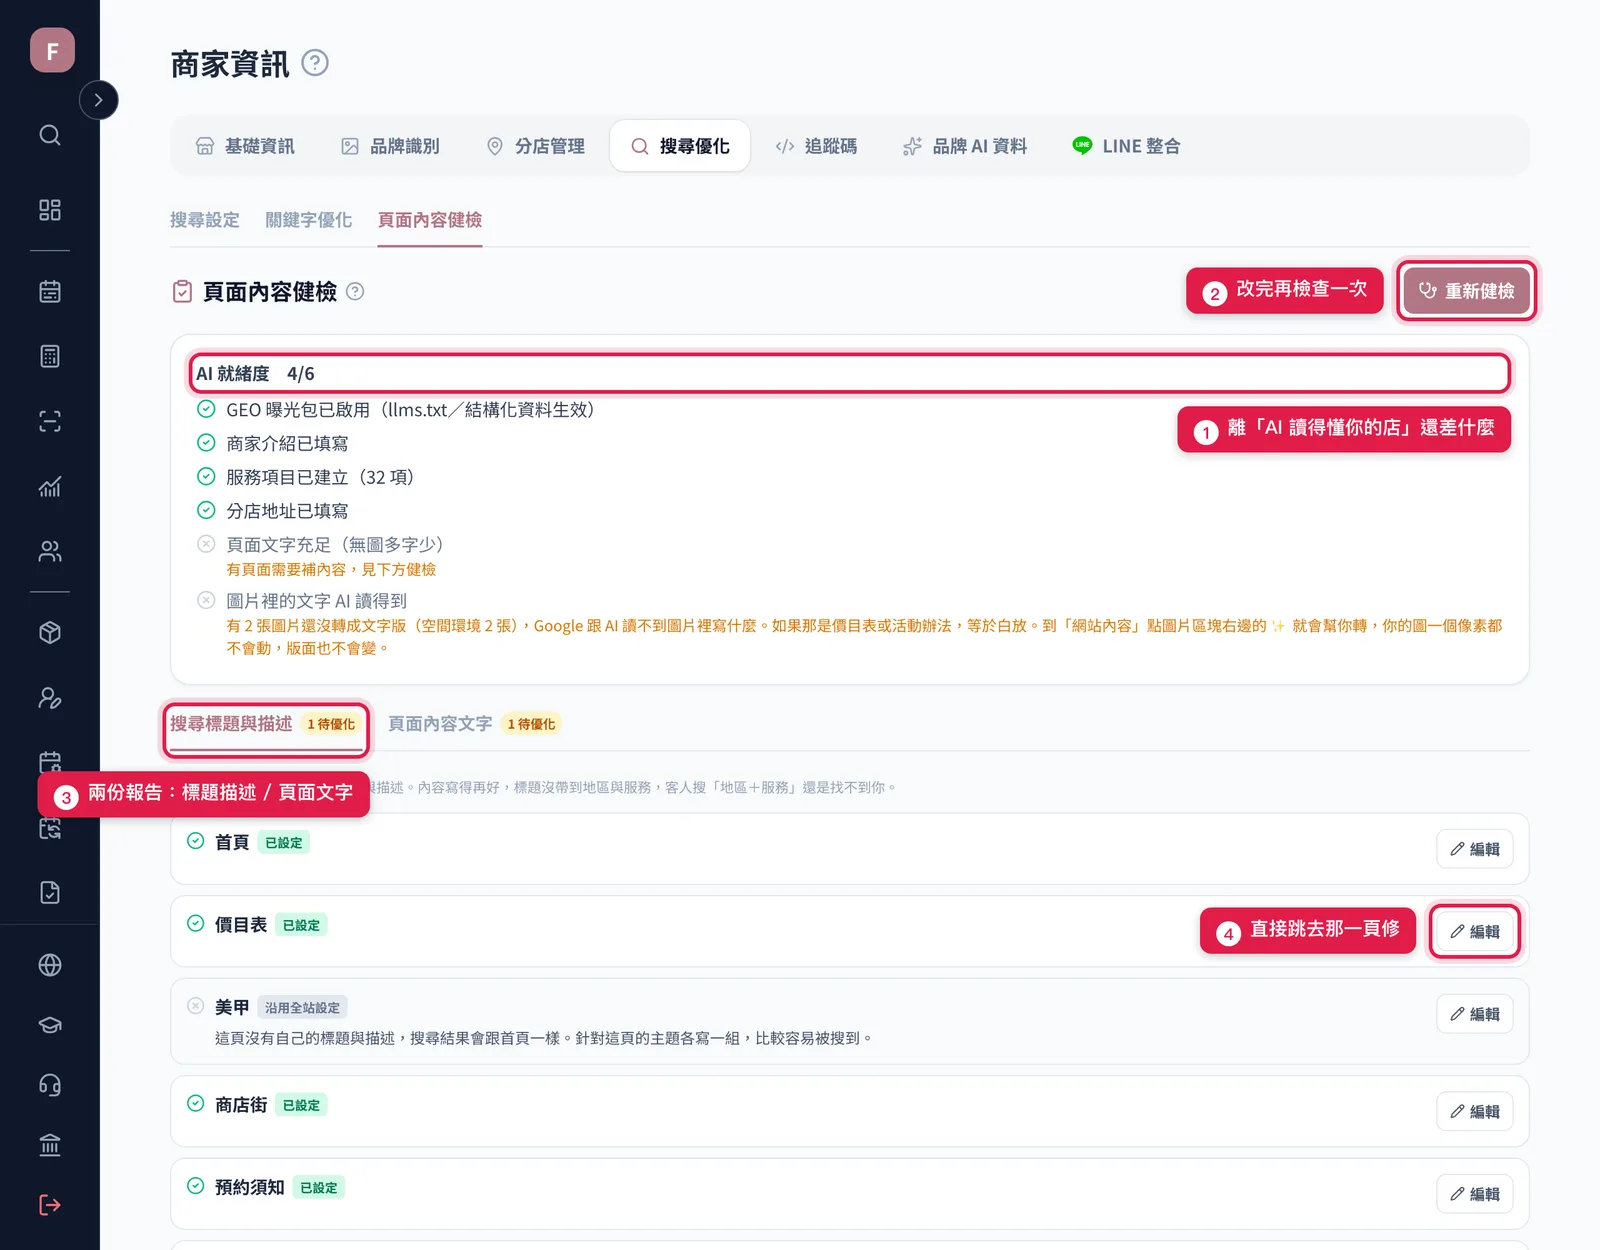Edit the 價目表 page row
The width and height of the screenshot is (1600, 1250).
[x=1475, y=931]
